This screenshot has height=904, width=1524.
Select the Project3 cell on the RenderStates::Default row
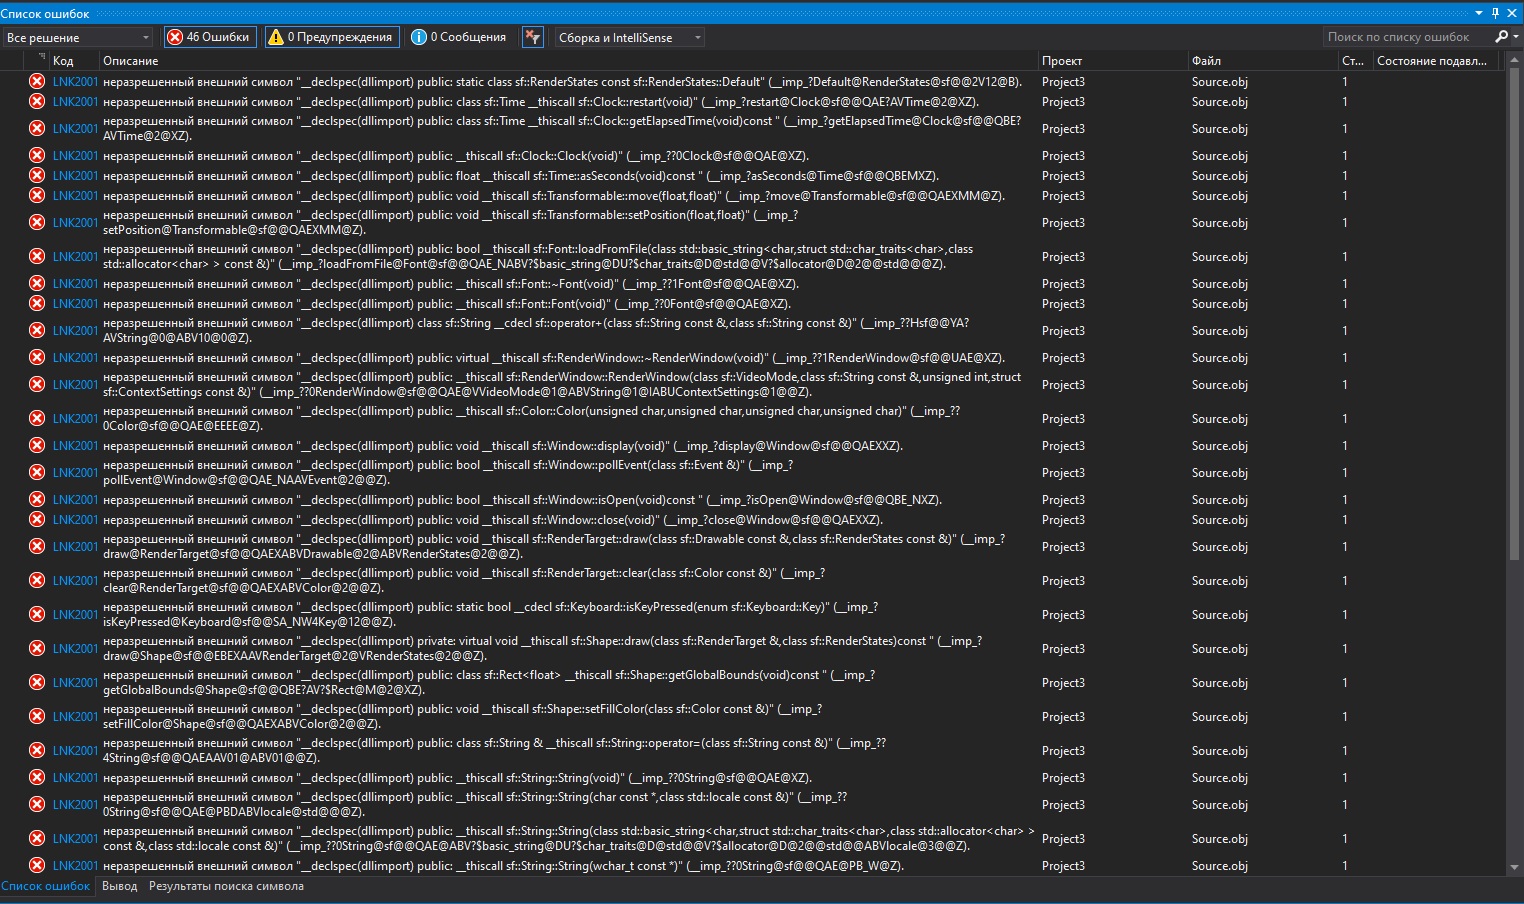tap(1063, 82)
